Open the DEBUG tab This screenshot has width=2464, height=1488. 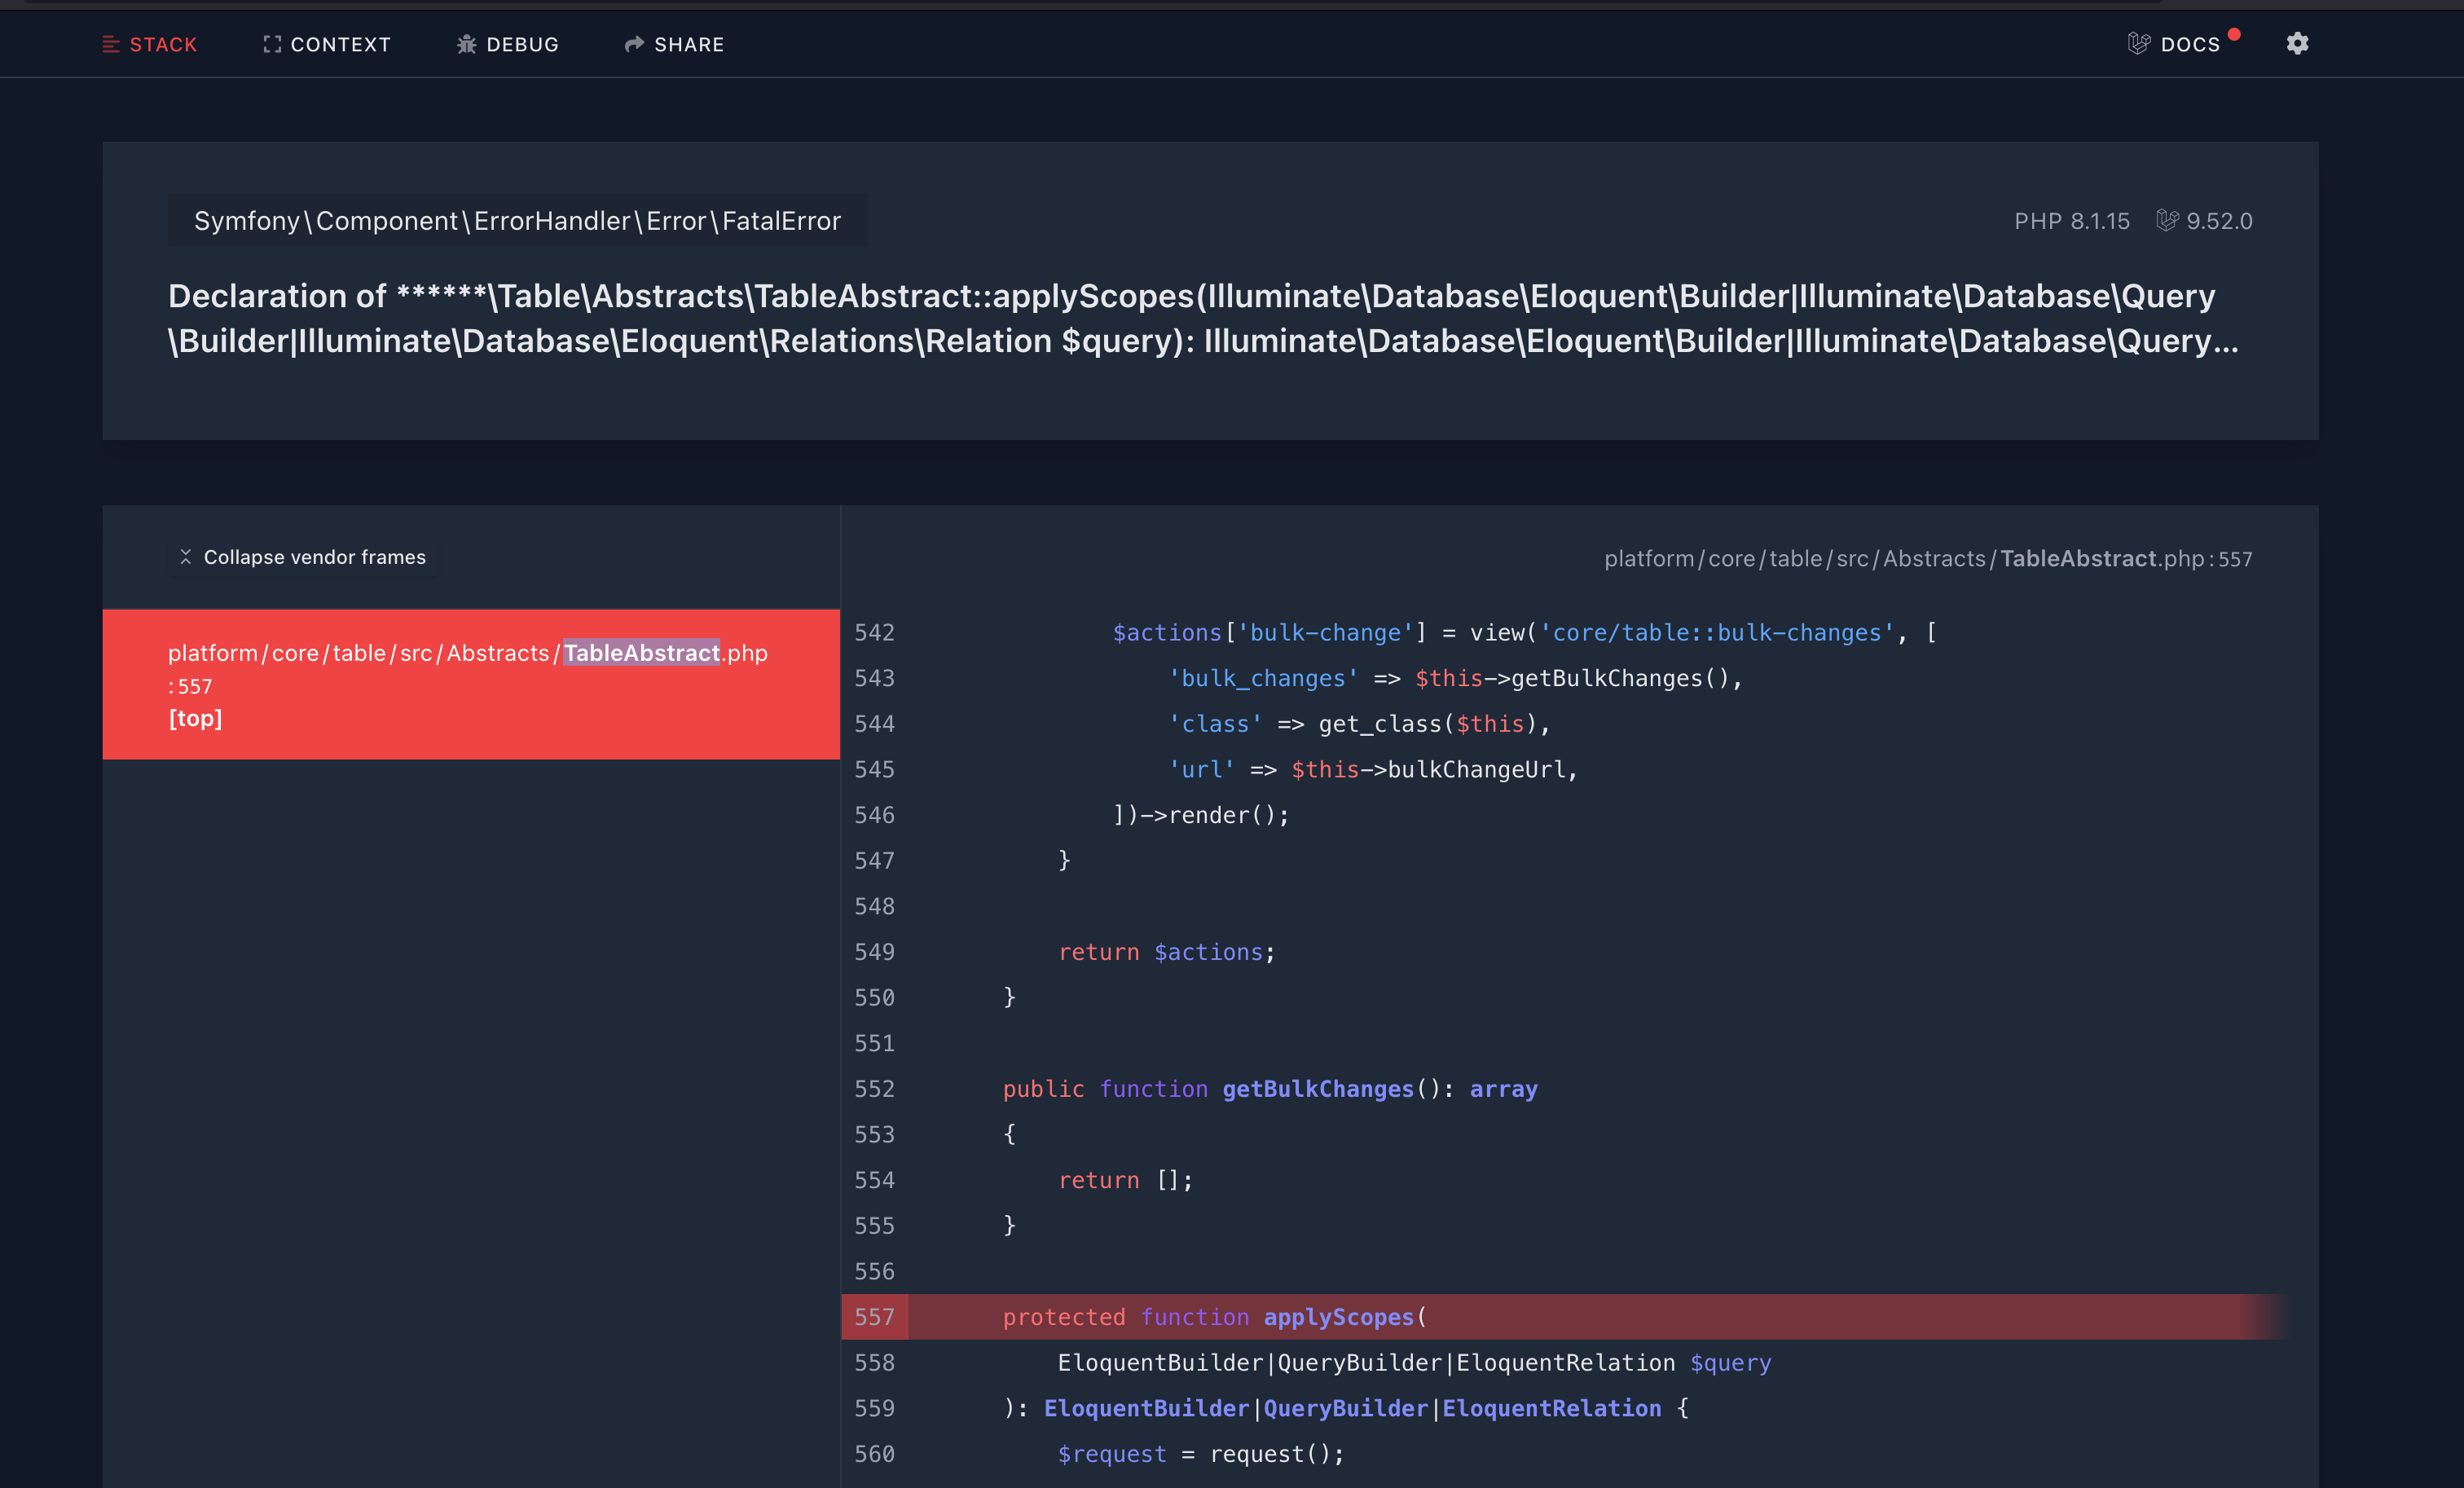point(522,44)
